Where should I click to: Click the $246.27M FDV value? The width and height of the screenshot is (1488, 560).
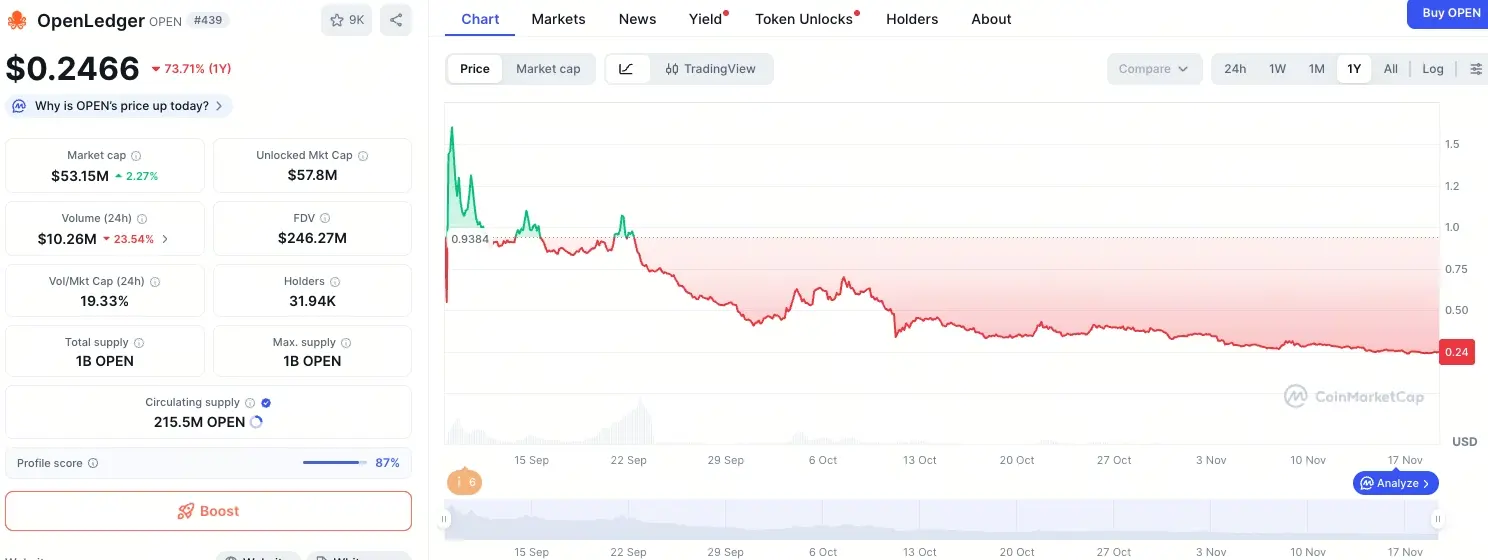[x=312, y=238]
